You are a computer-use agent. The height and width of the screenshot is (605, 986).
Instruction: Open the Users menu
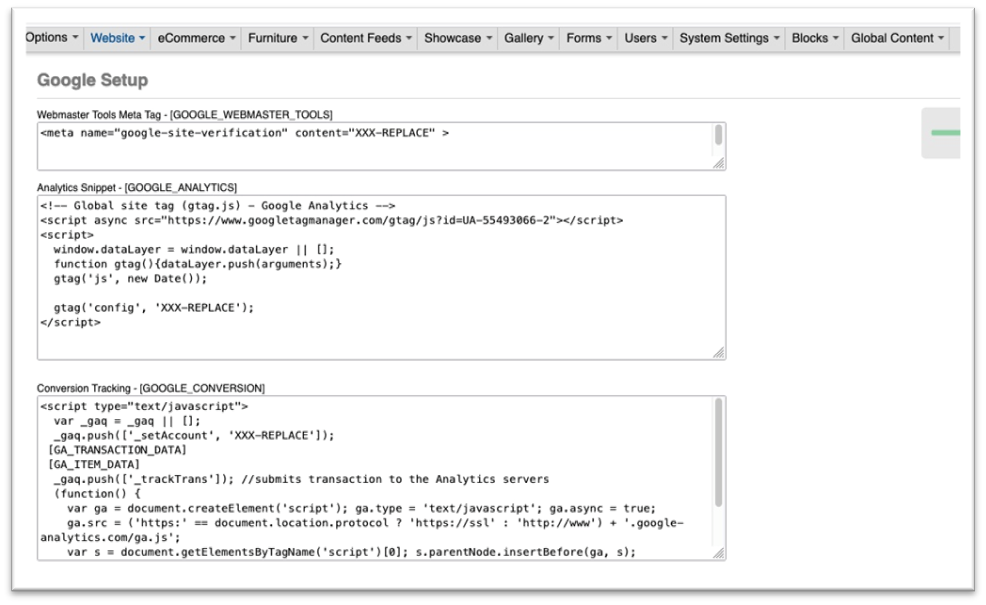point(645,37)
